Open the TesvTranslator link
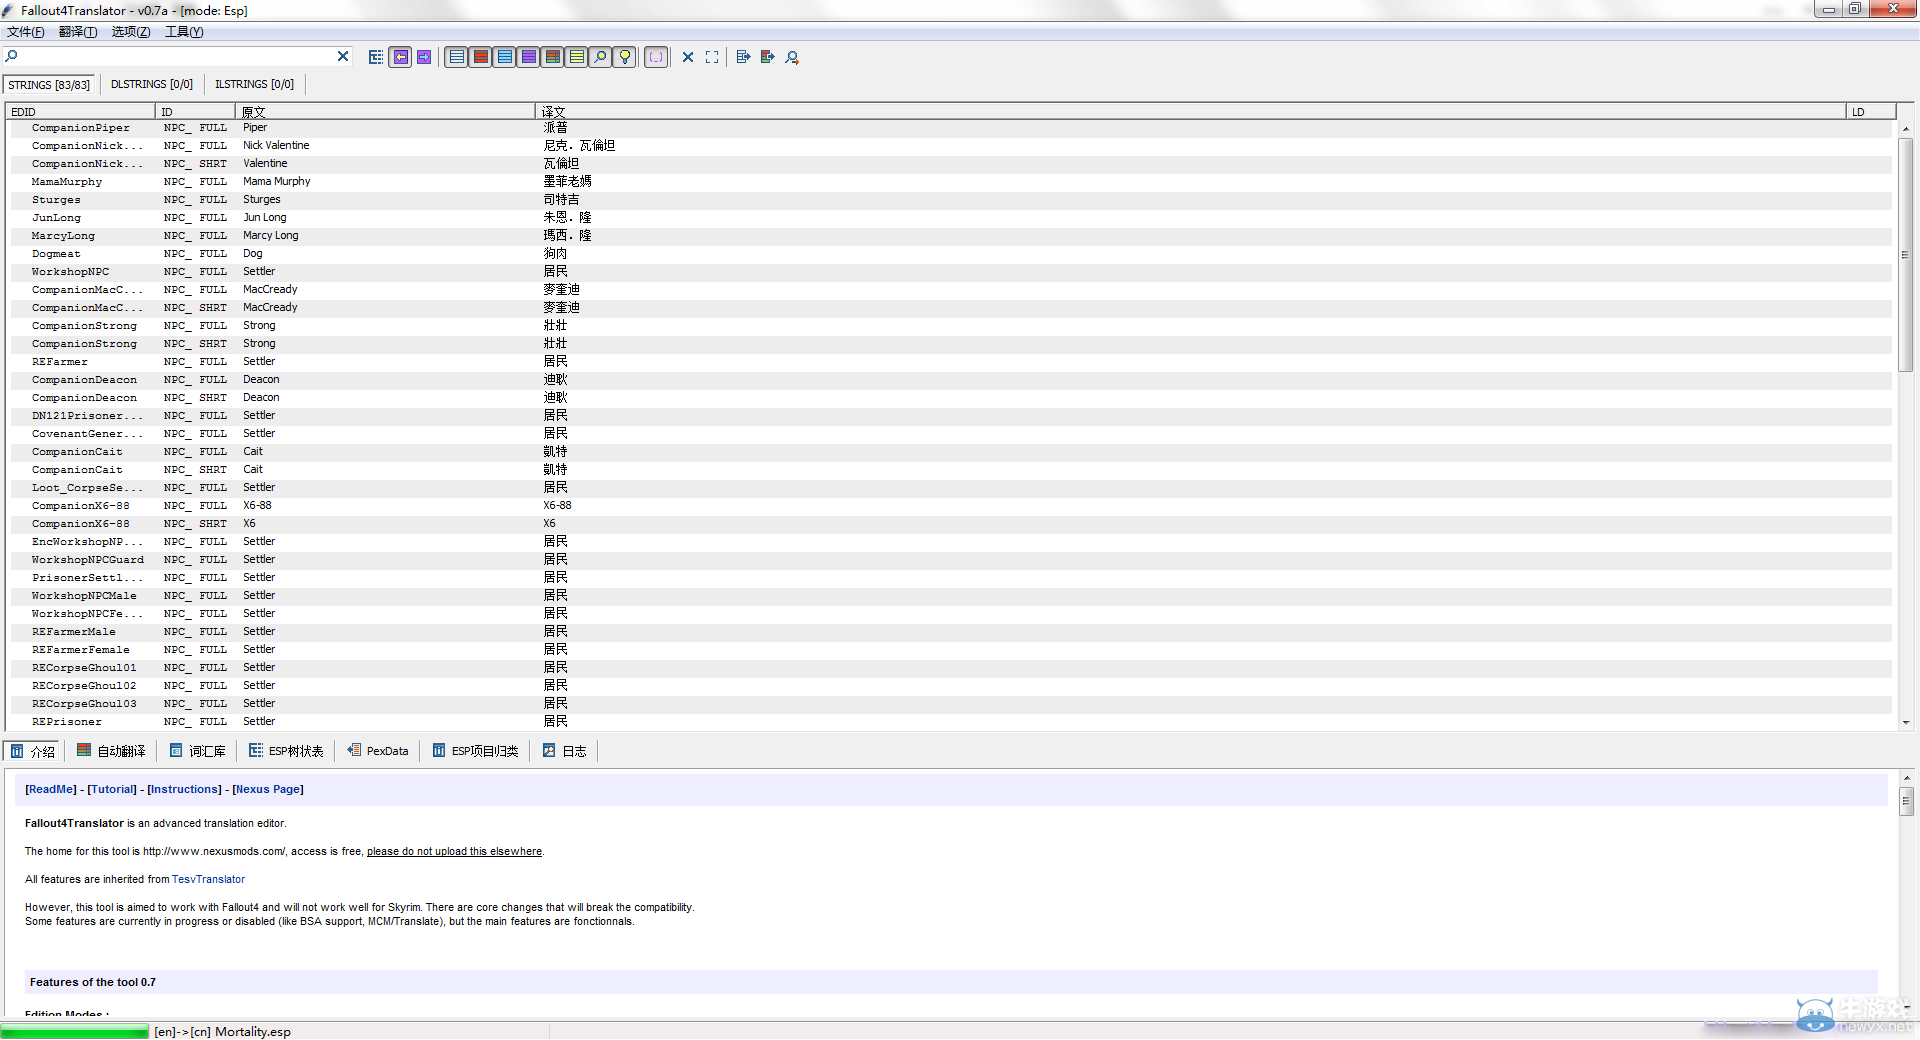The height and width of the screenshot is (1040, 1920). click(x=208, y=880)
